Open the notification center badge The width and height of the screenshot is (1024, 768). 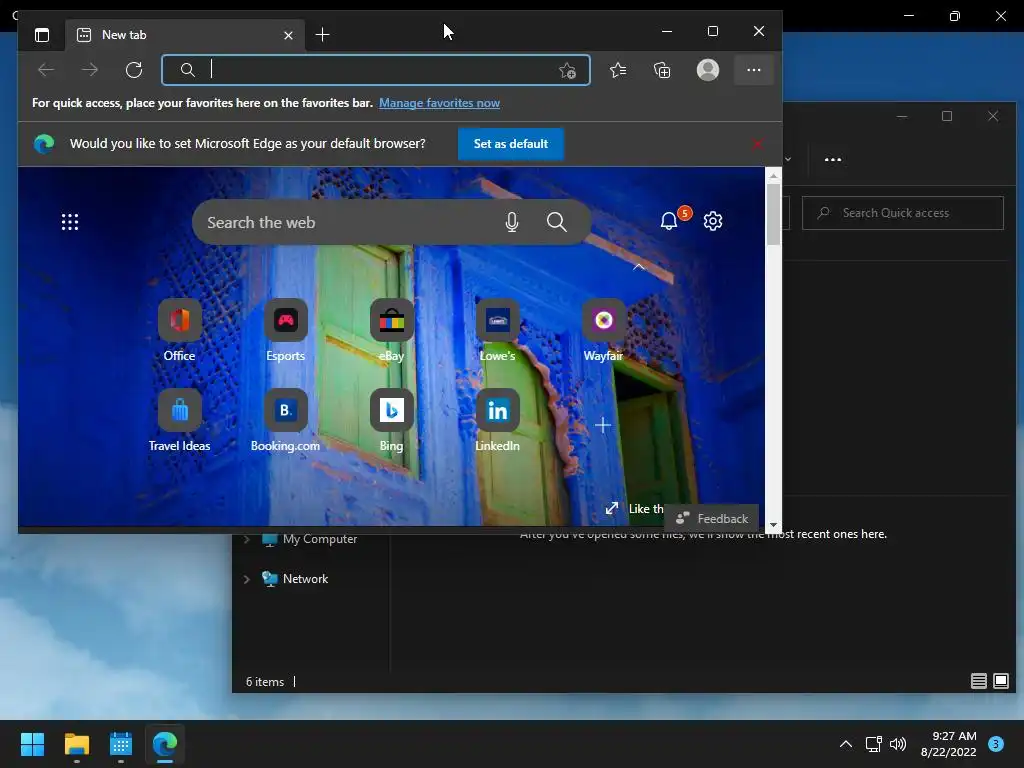point(996,744)
